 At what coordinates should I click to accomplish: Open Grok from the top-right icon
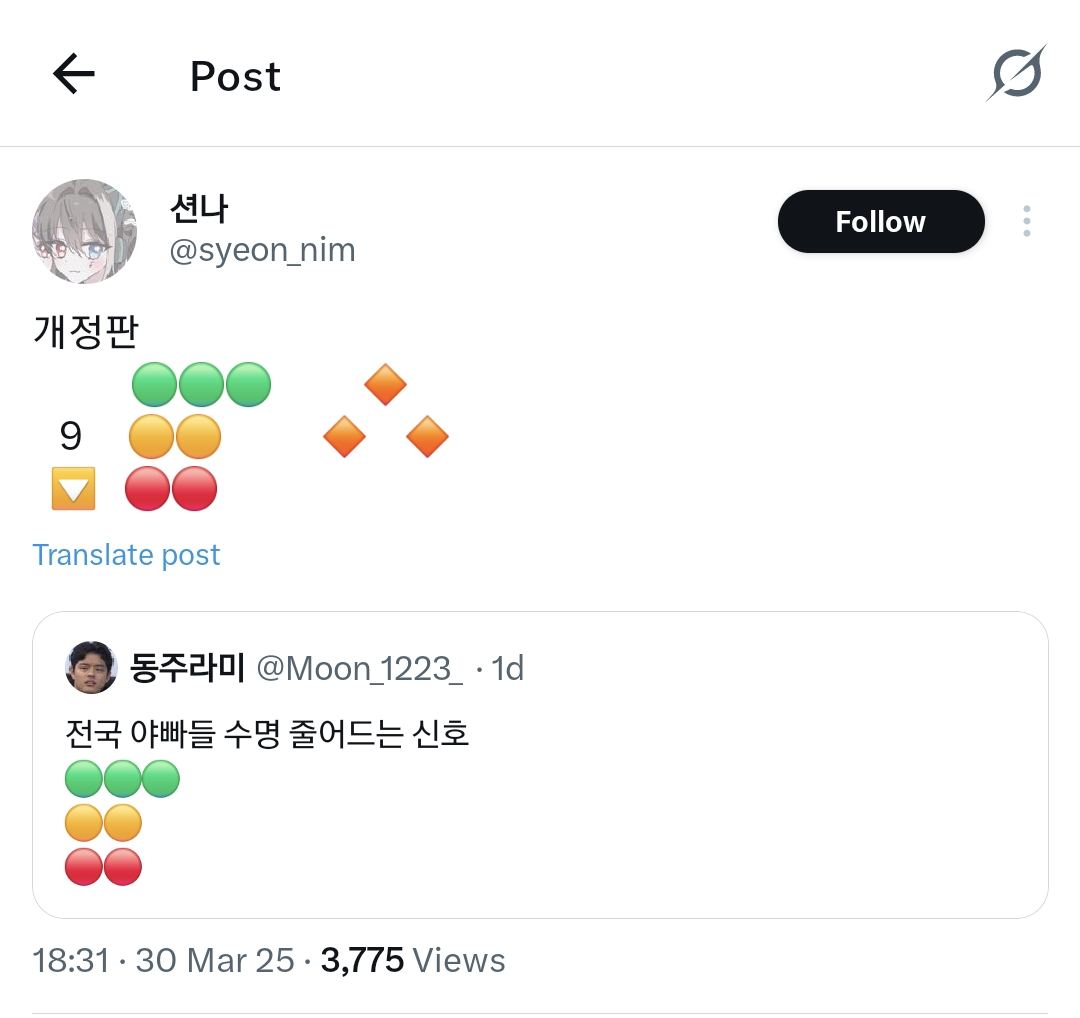click(x=1017, y=73)
